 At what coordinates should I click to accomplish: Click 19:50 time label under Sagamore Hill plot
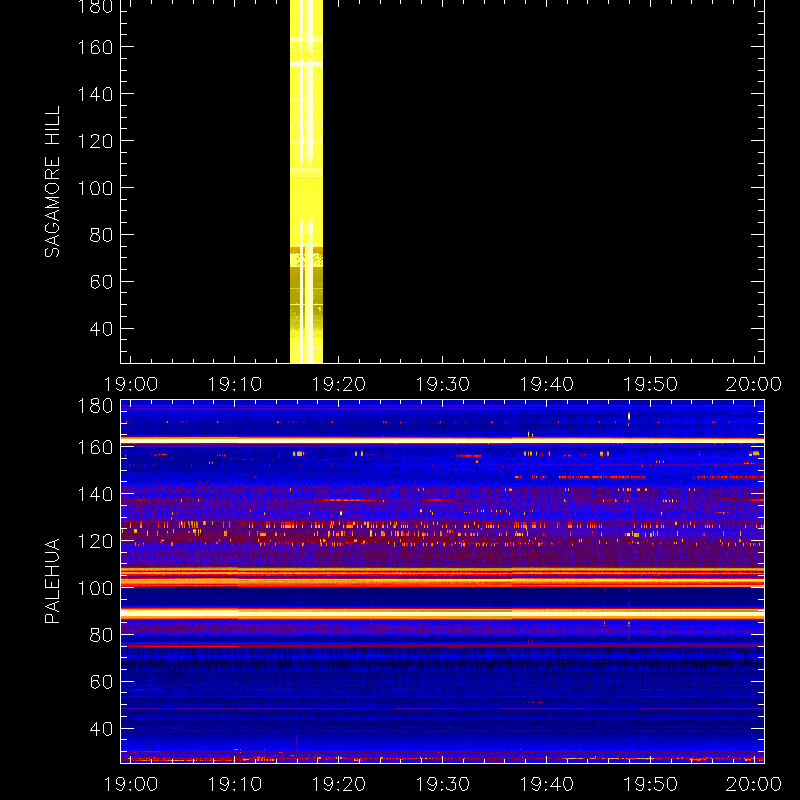click(651, 384)
